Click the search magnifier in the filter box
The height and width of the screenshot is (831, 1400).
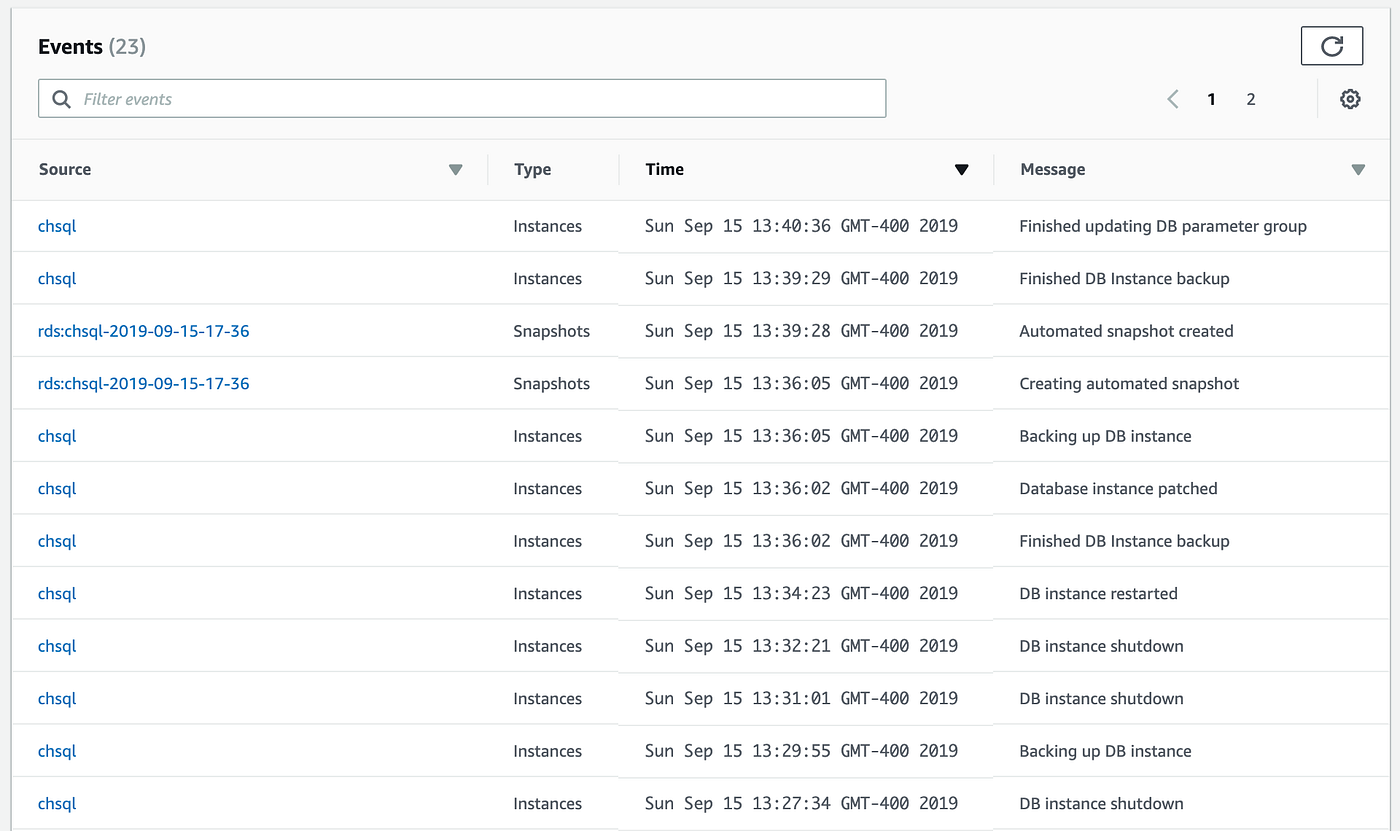point(60,99)
